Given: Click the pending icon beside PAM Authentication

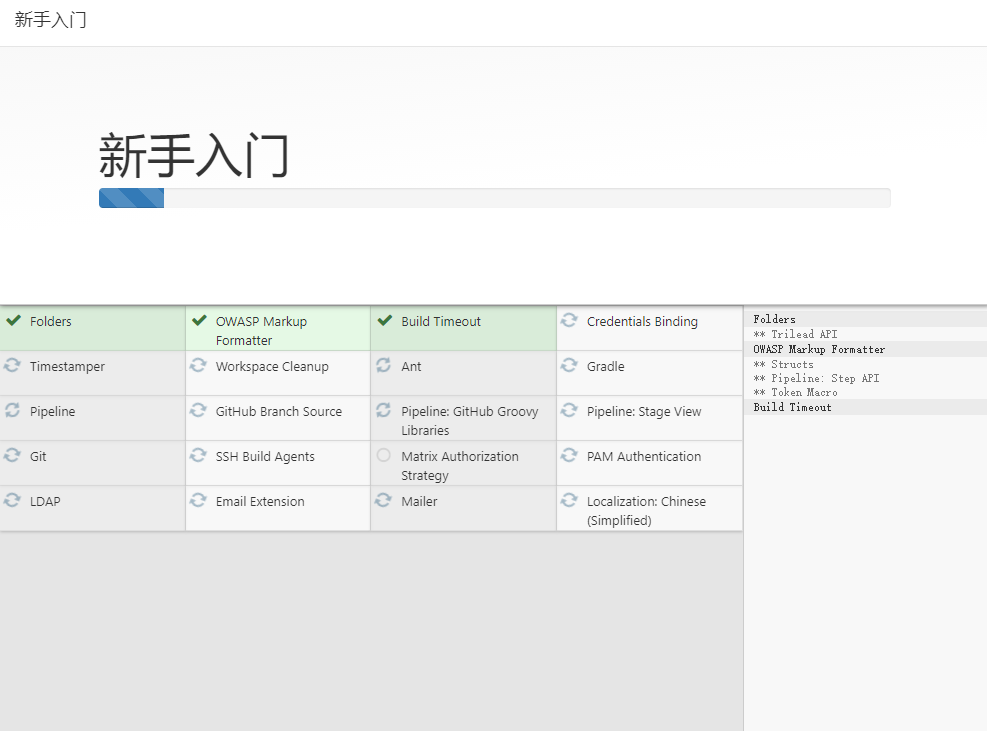Looking at the screenshot, I should pos(569,455).
